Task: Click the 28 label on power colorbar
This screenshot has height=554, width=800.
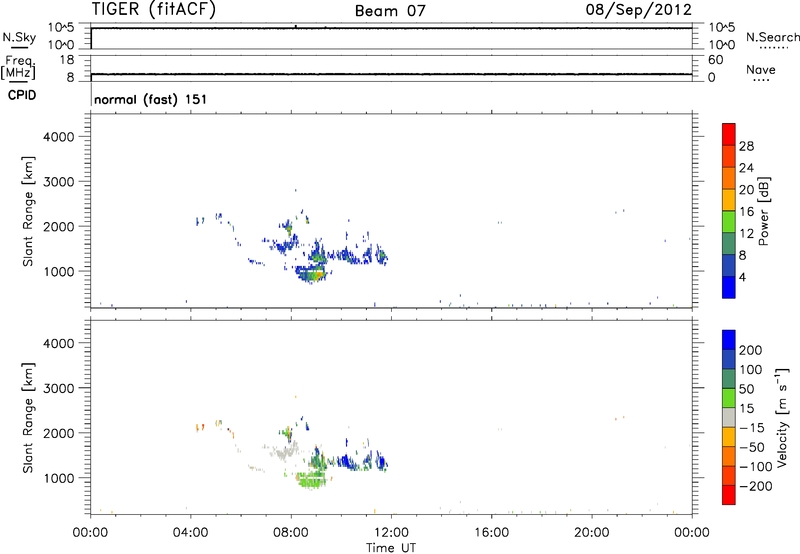Action: 746,146
